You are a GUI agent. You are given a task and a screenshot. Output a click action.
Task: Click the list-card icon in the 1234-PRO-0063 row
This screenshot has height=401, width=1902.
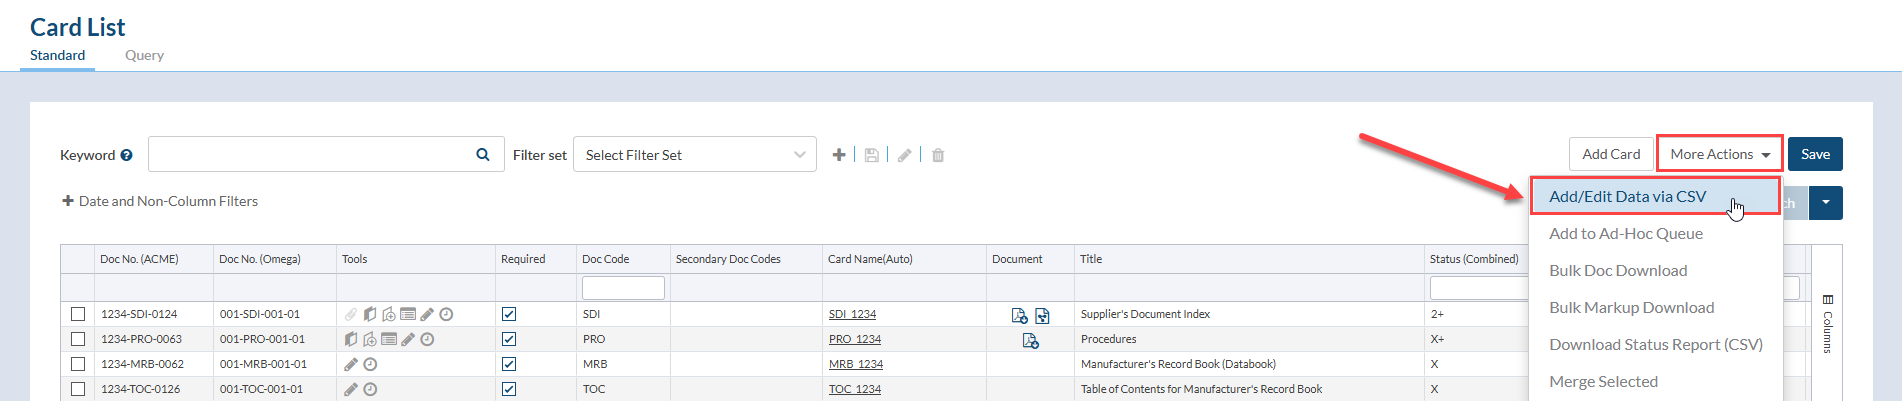[389, 339]
